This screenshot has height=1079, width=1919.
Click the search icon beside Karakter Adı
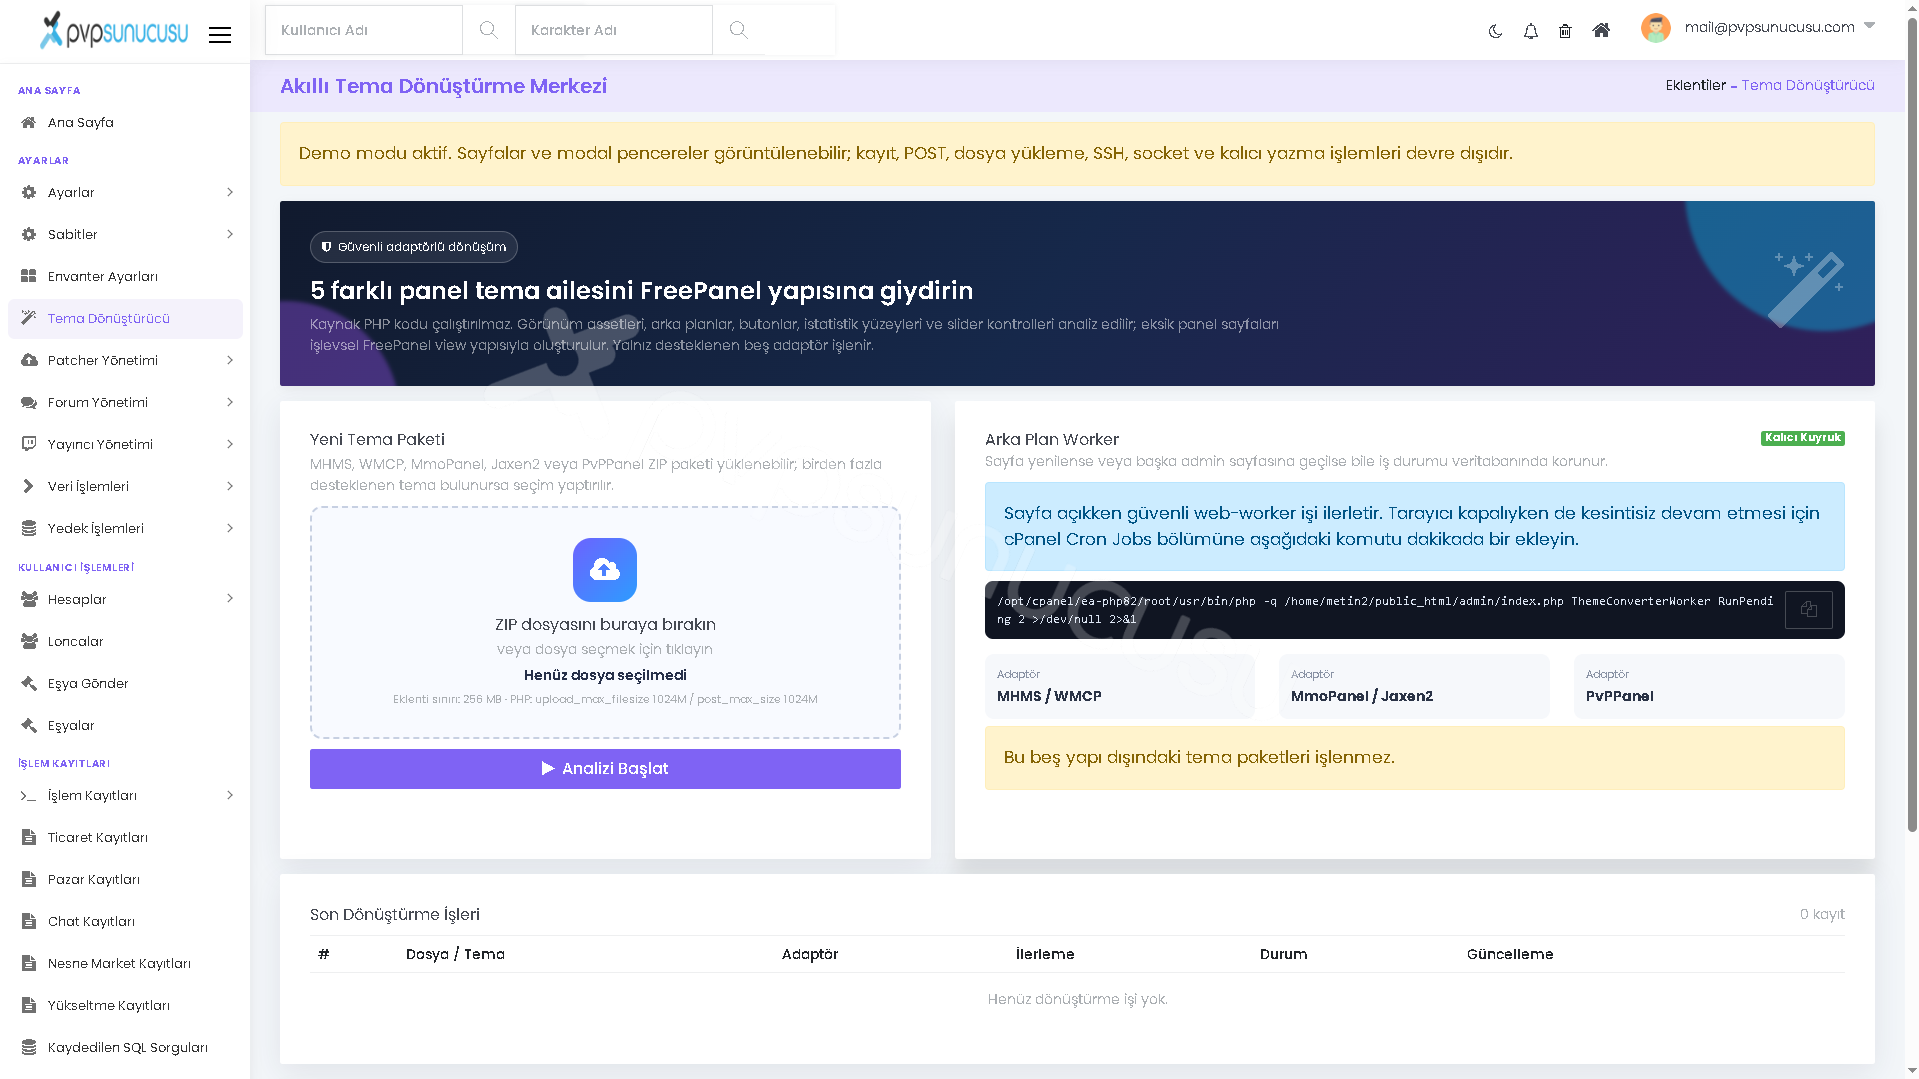pyautogui.click(x=738, y=30)
